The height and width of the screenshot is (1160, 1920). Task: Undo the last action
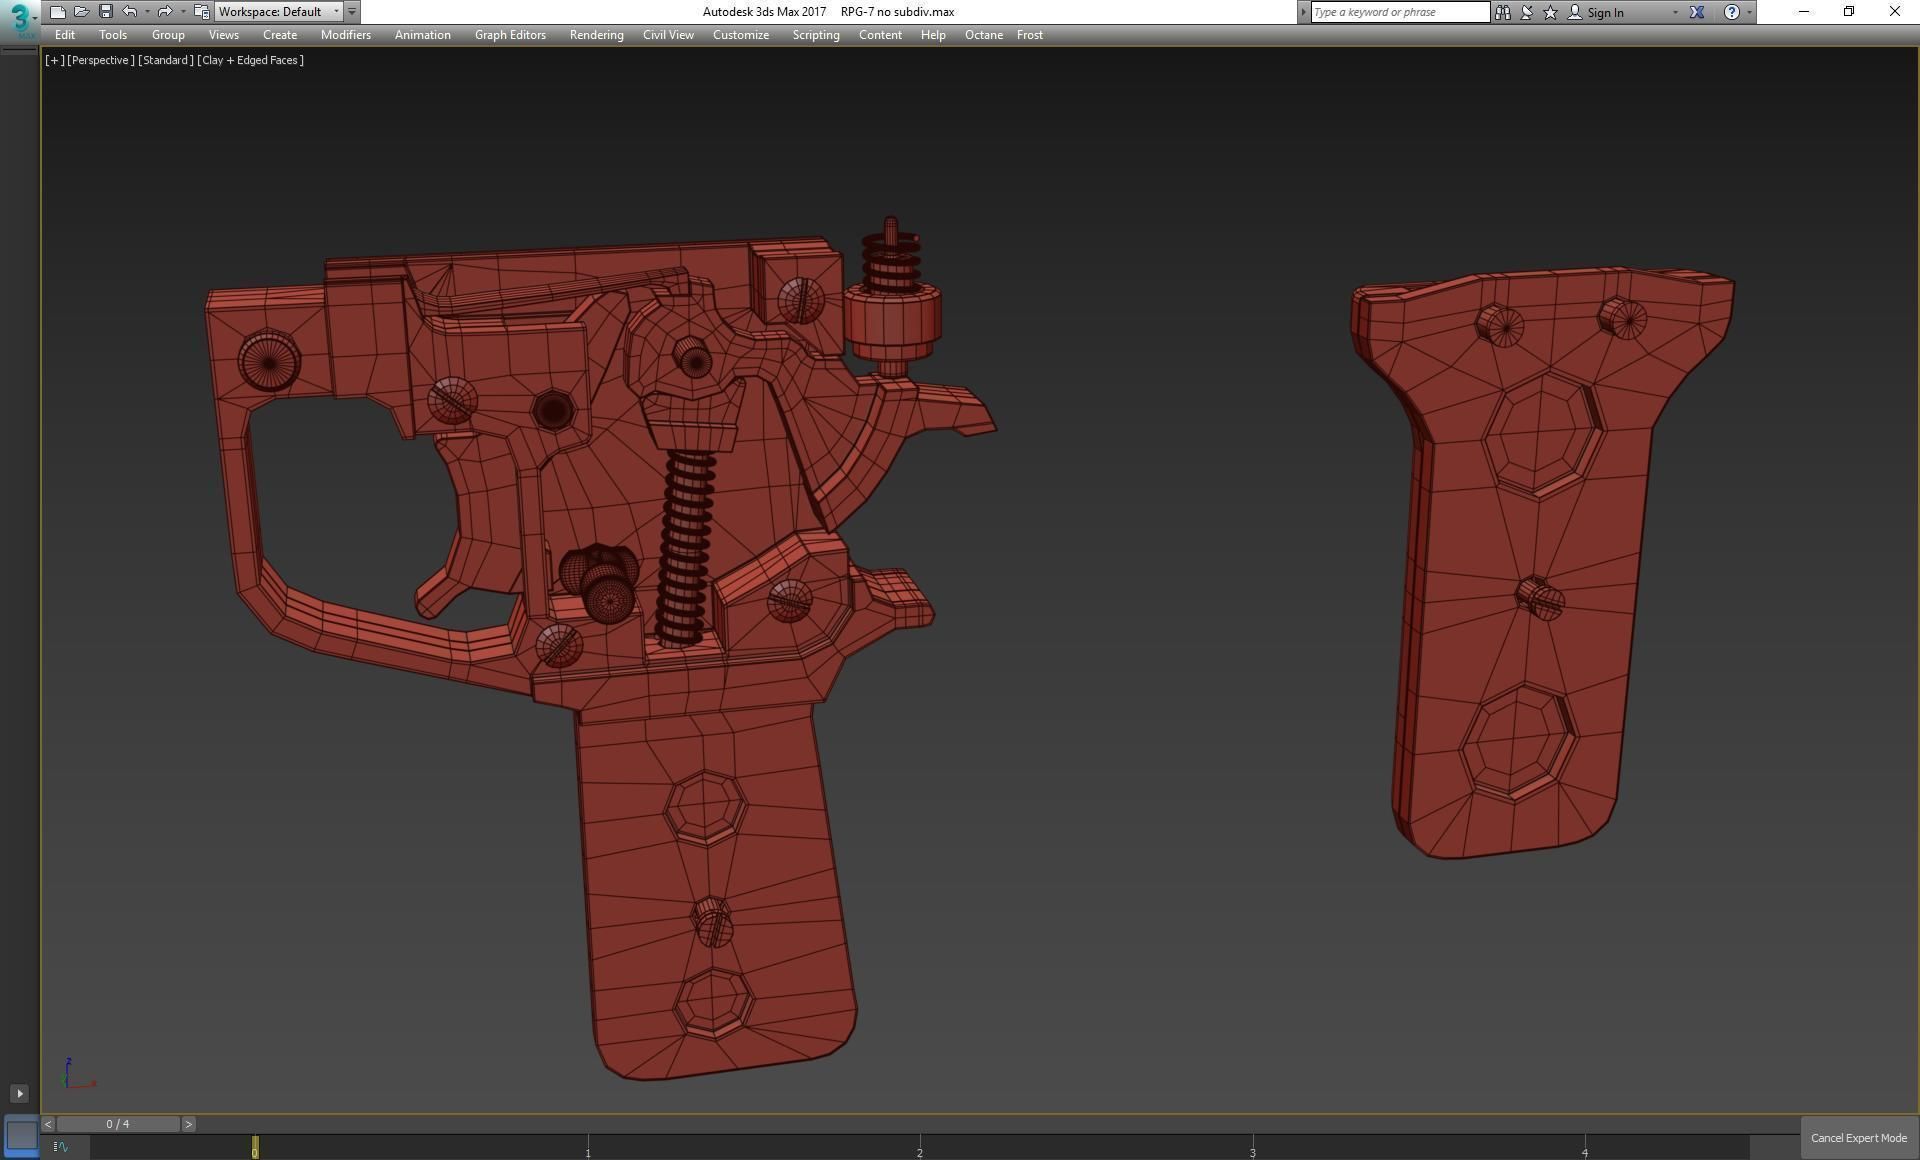[129, 12]
